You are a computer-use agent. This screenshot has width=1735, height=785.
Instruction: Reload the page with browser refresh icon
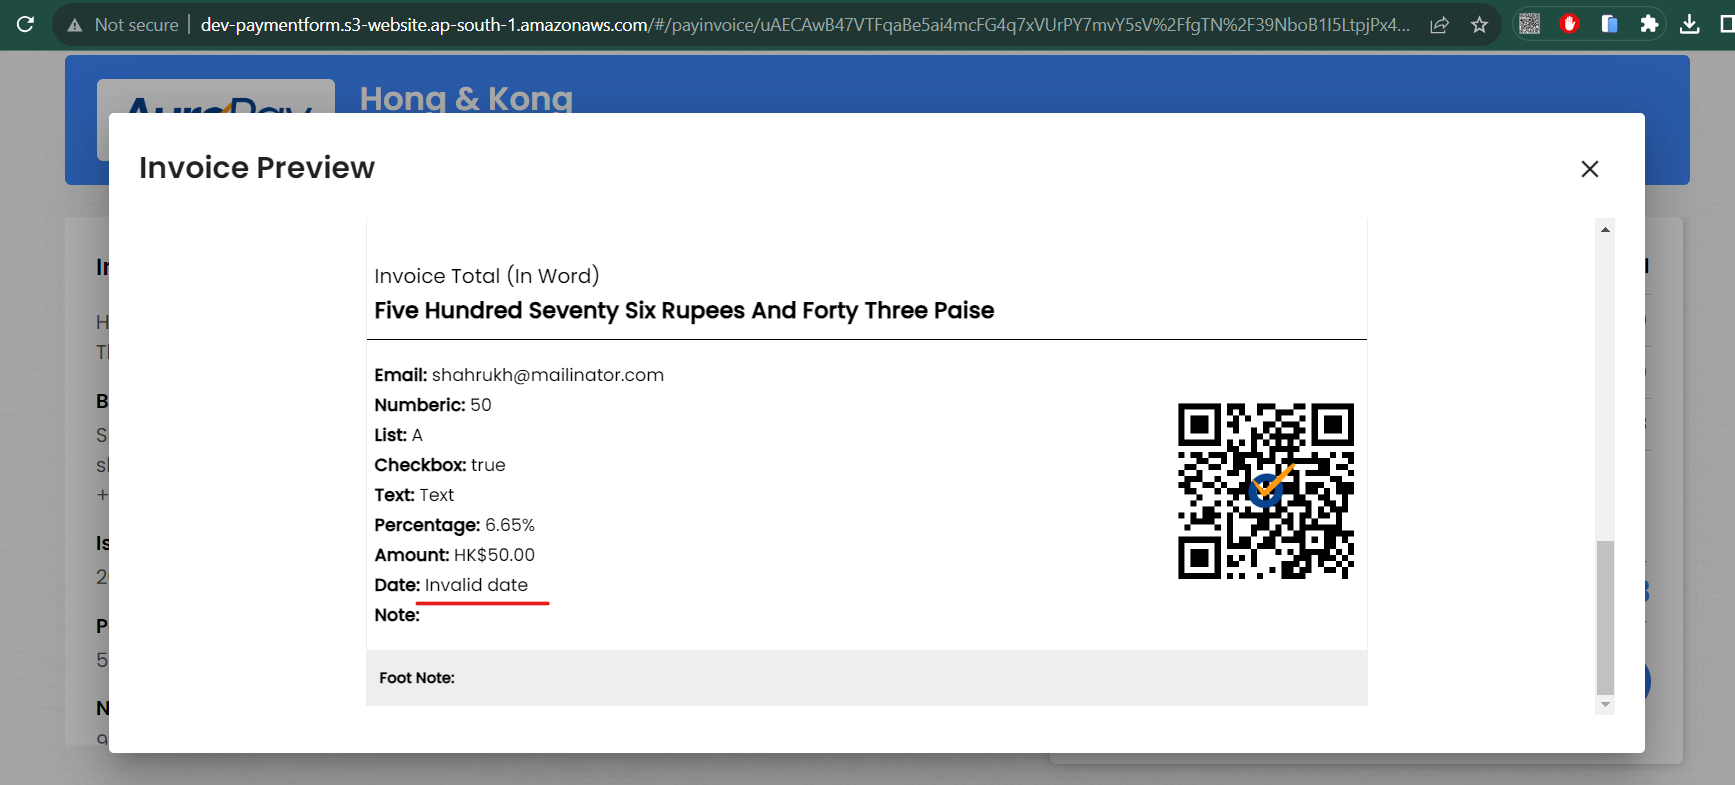pos(26,24)
